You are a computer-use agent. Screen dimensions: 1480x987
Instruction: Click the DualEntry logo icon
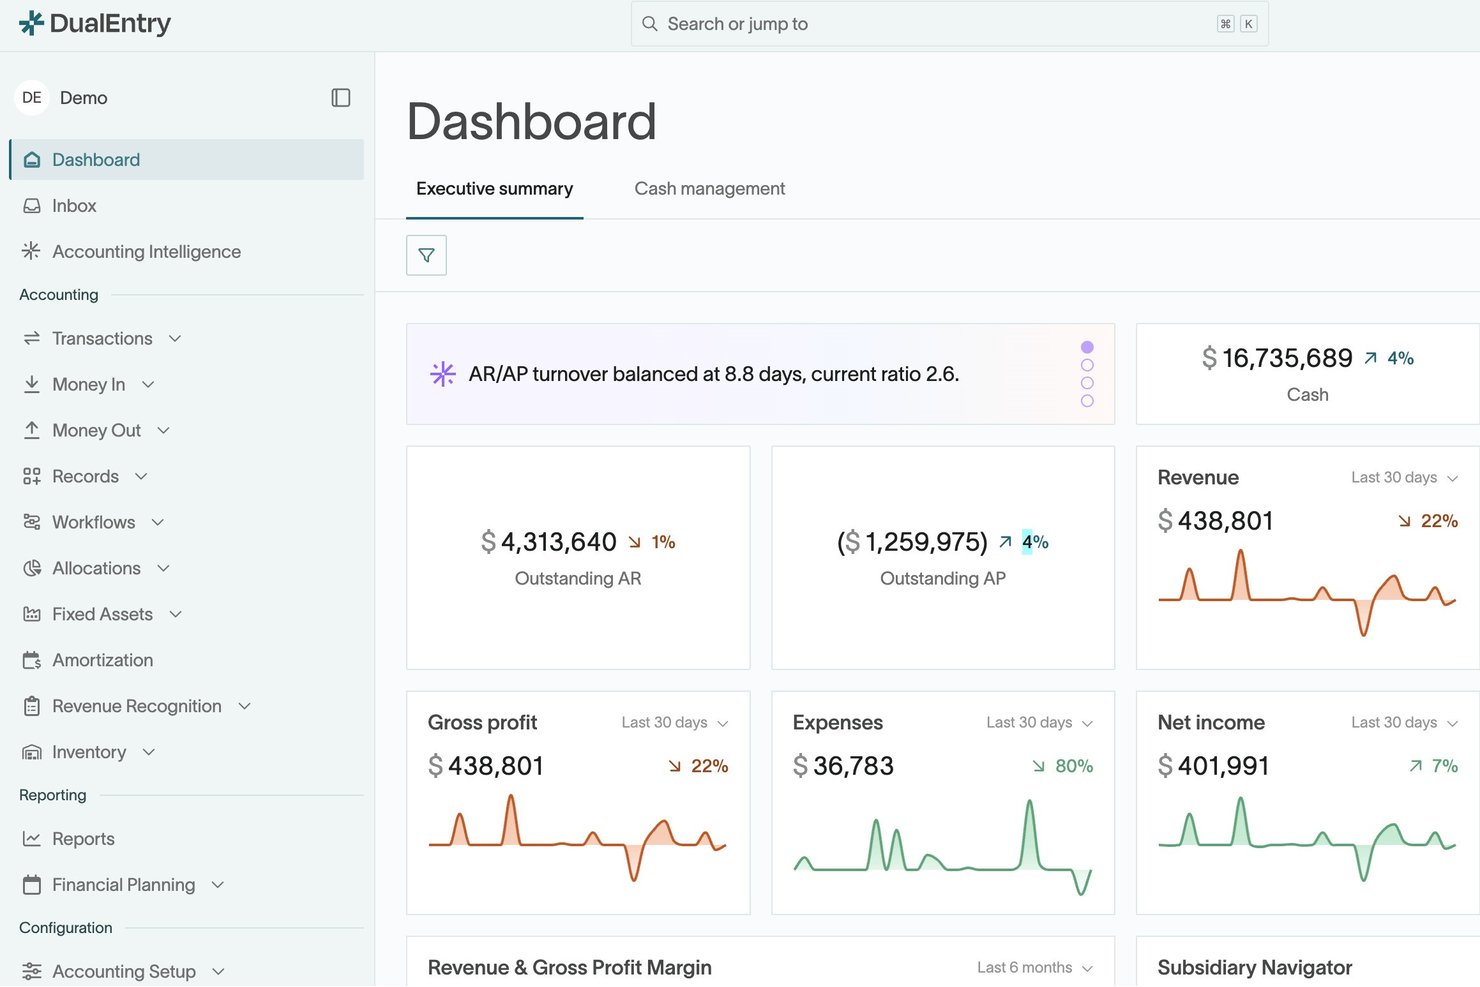(x=31, y=23)
